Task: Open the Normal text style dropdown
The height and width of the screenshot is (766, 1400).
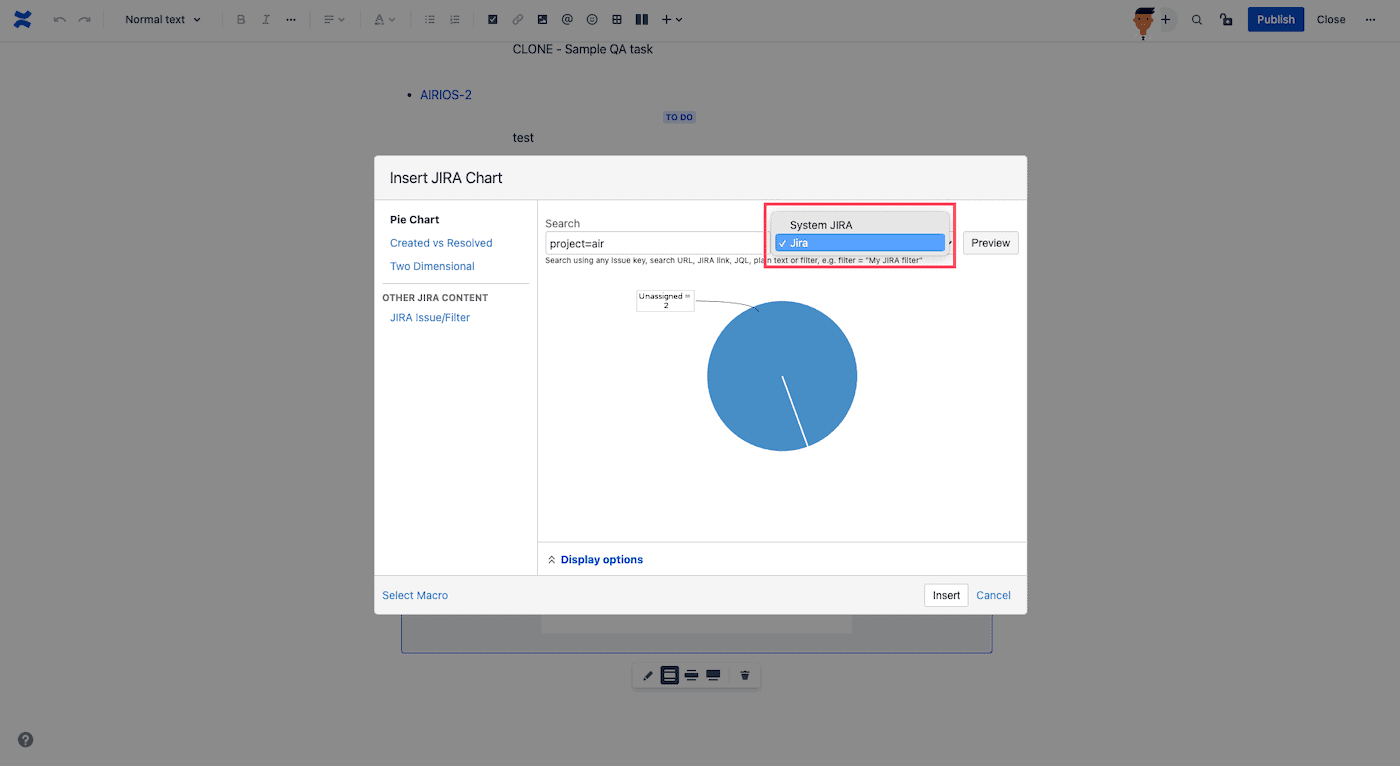Action: 162,19
